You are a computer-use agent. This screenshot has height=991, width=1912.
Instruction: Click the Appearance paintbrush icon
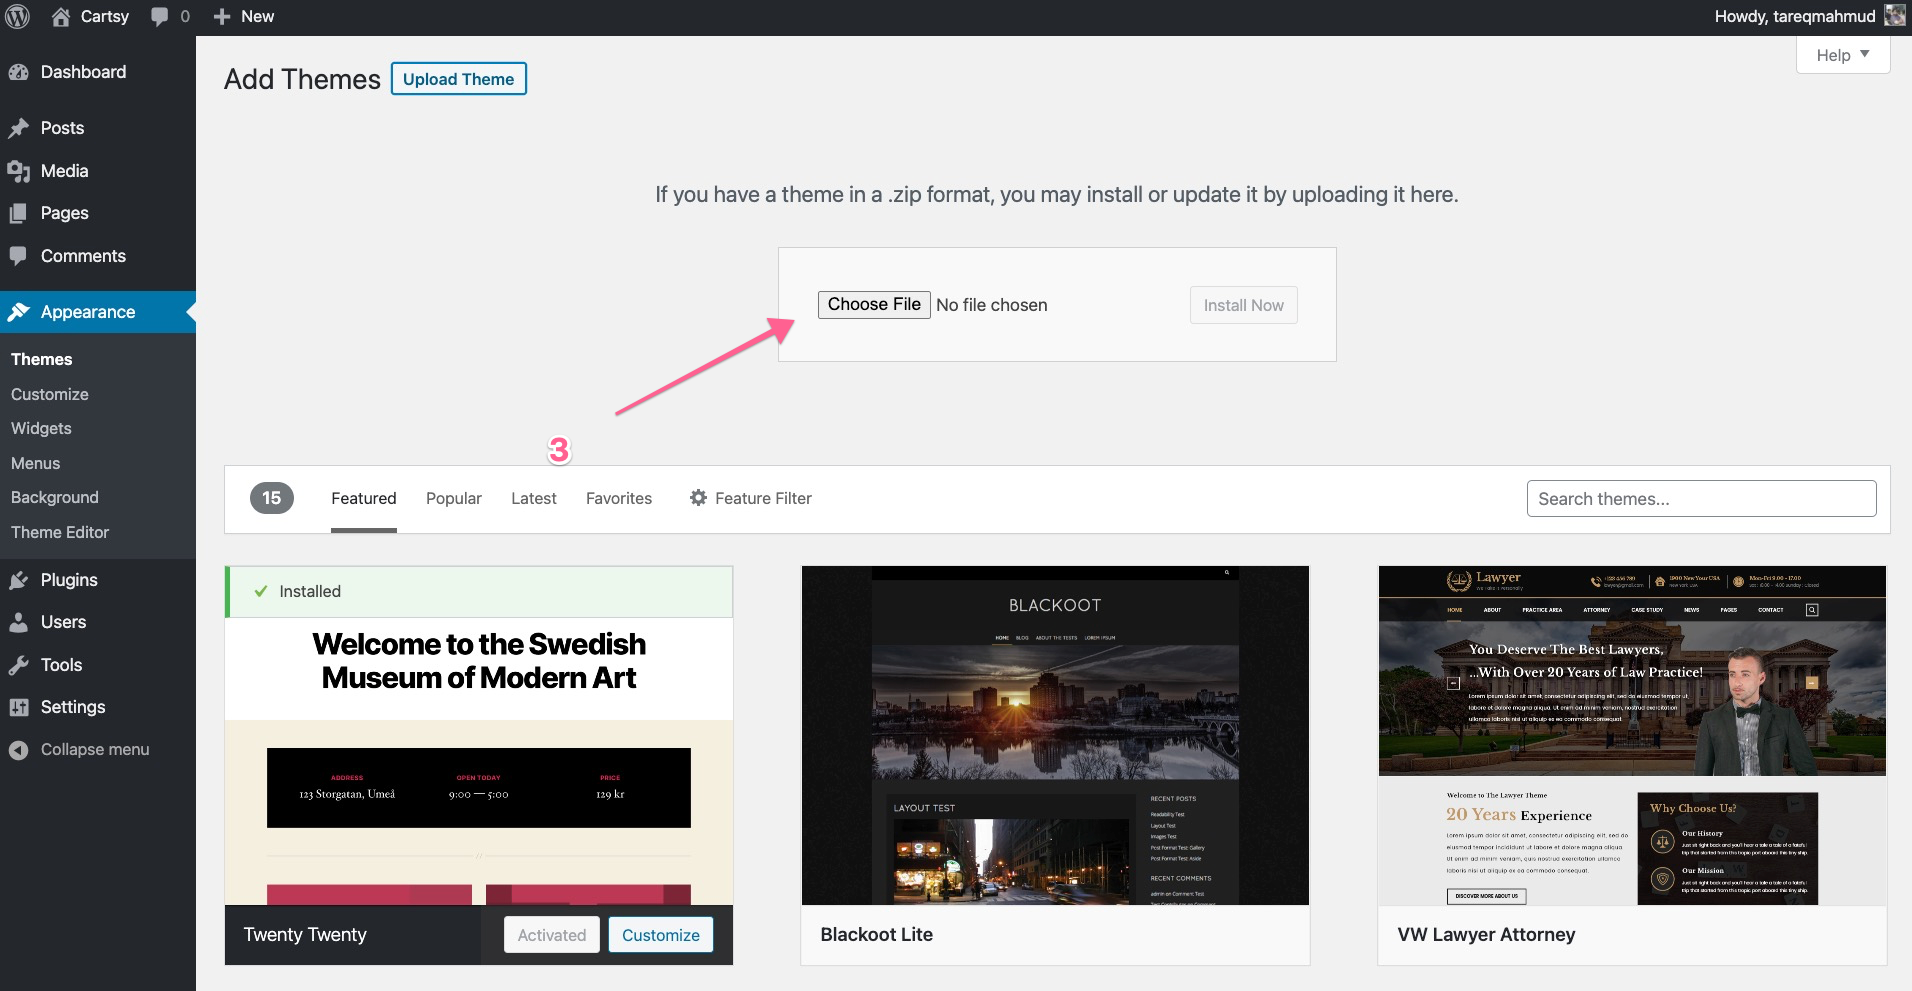[x=19, y=312]
